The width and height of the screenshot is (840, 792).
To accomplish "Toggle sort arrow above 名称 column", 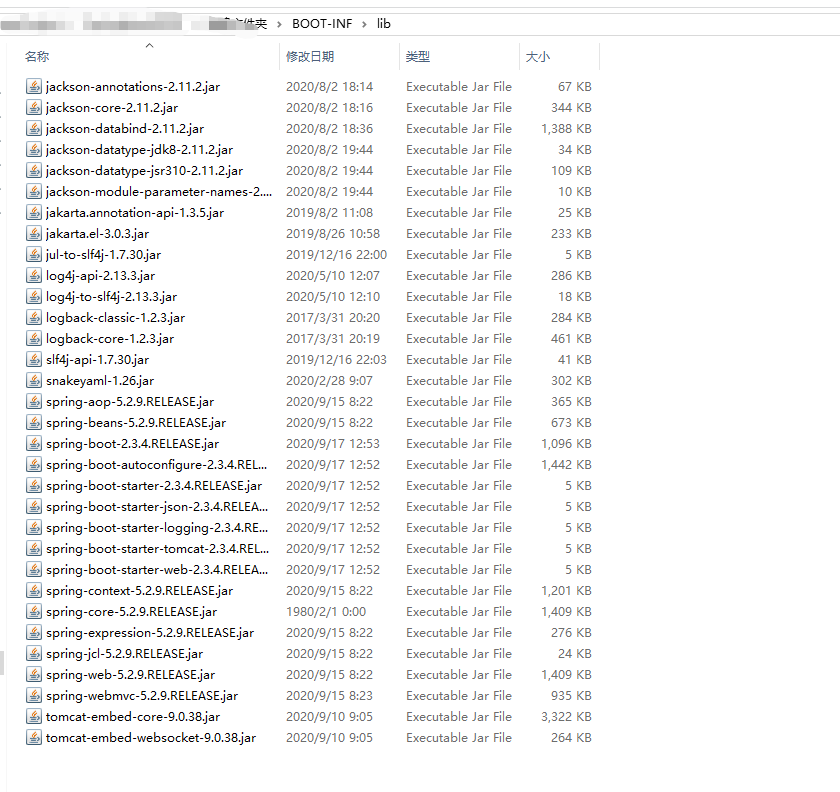I will 149,46.
